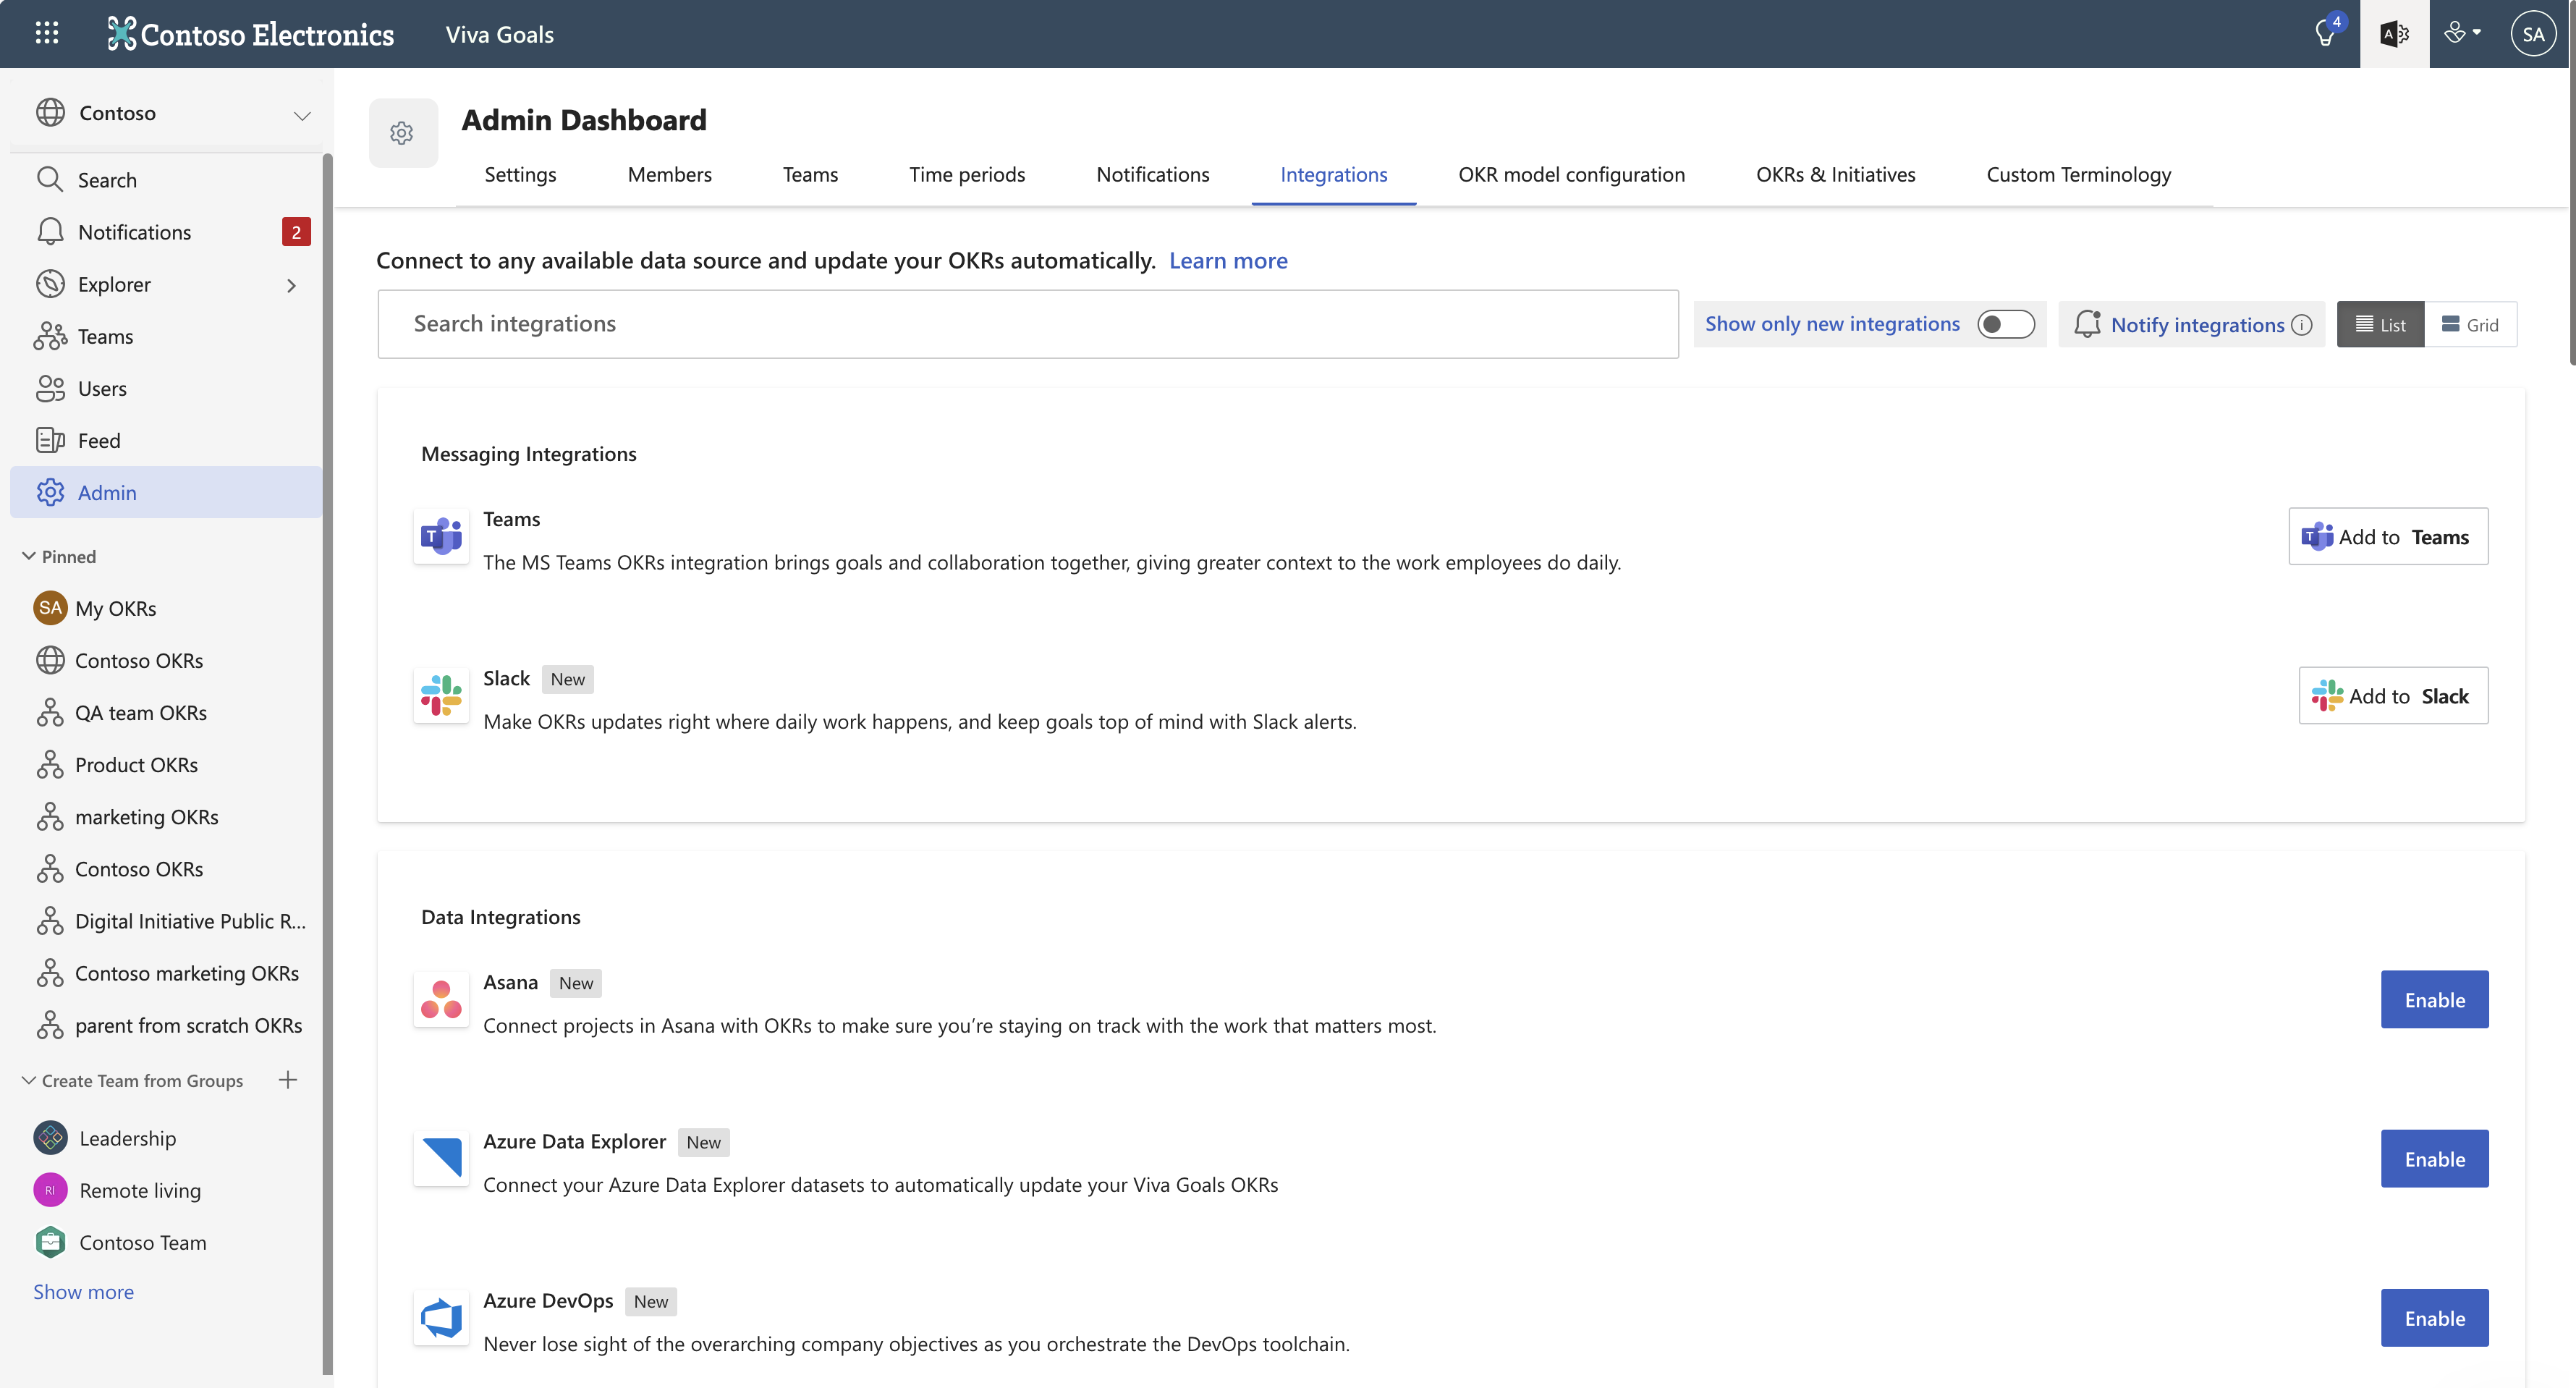Click the Slack integration logo
This screenshot has width=2576, height=1388.
pyautogui.click(x=441, y=696)
